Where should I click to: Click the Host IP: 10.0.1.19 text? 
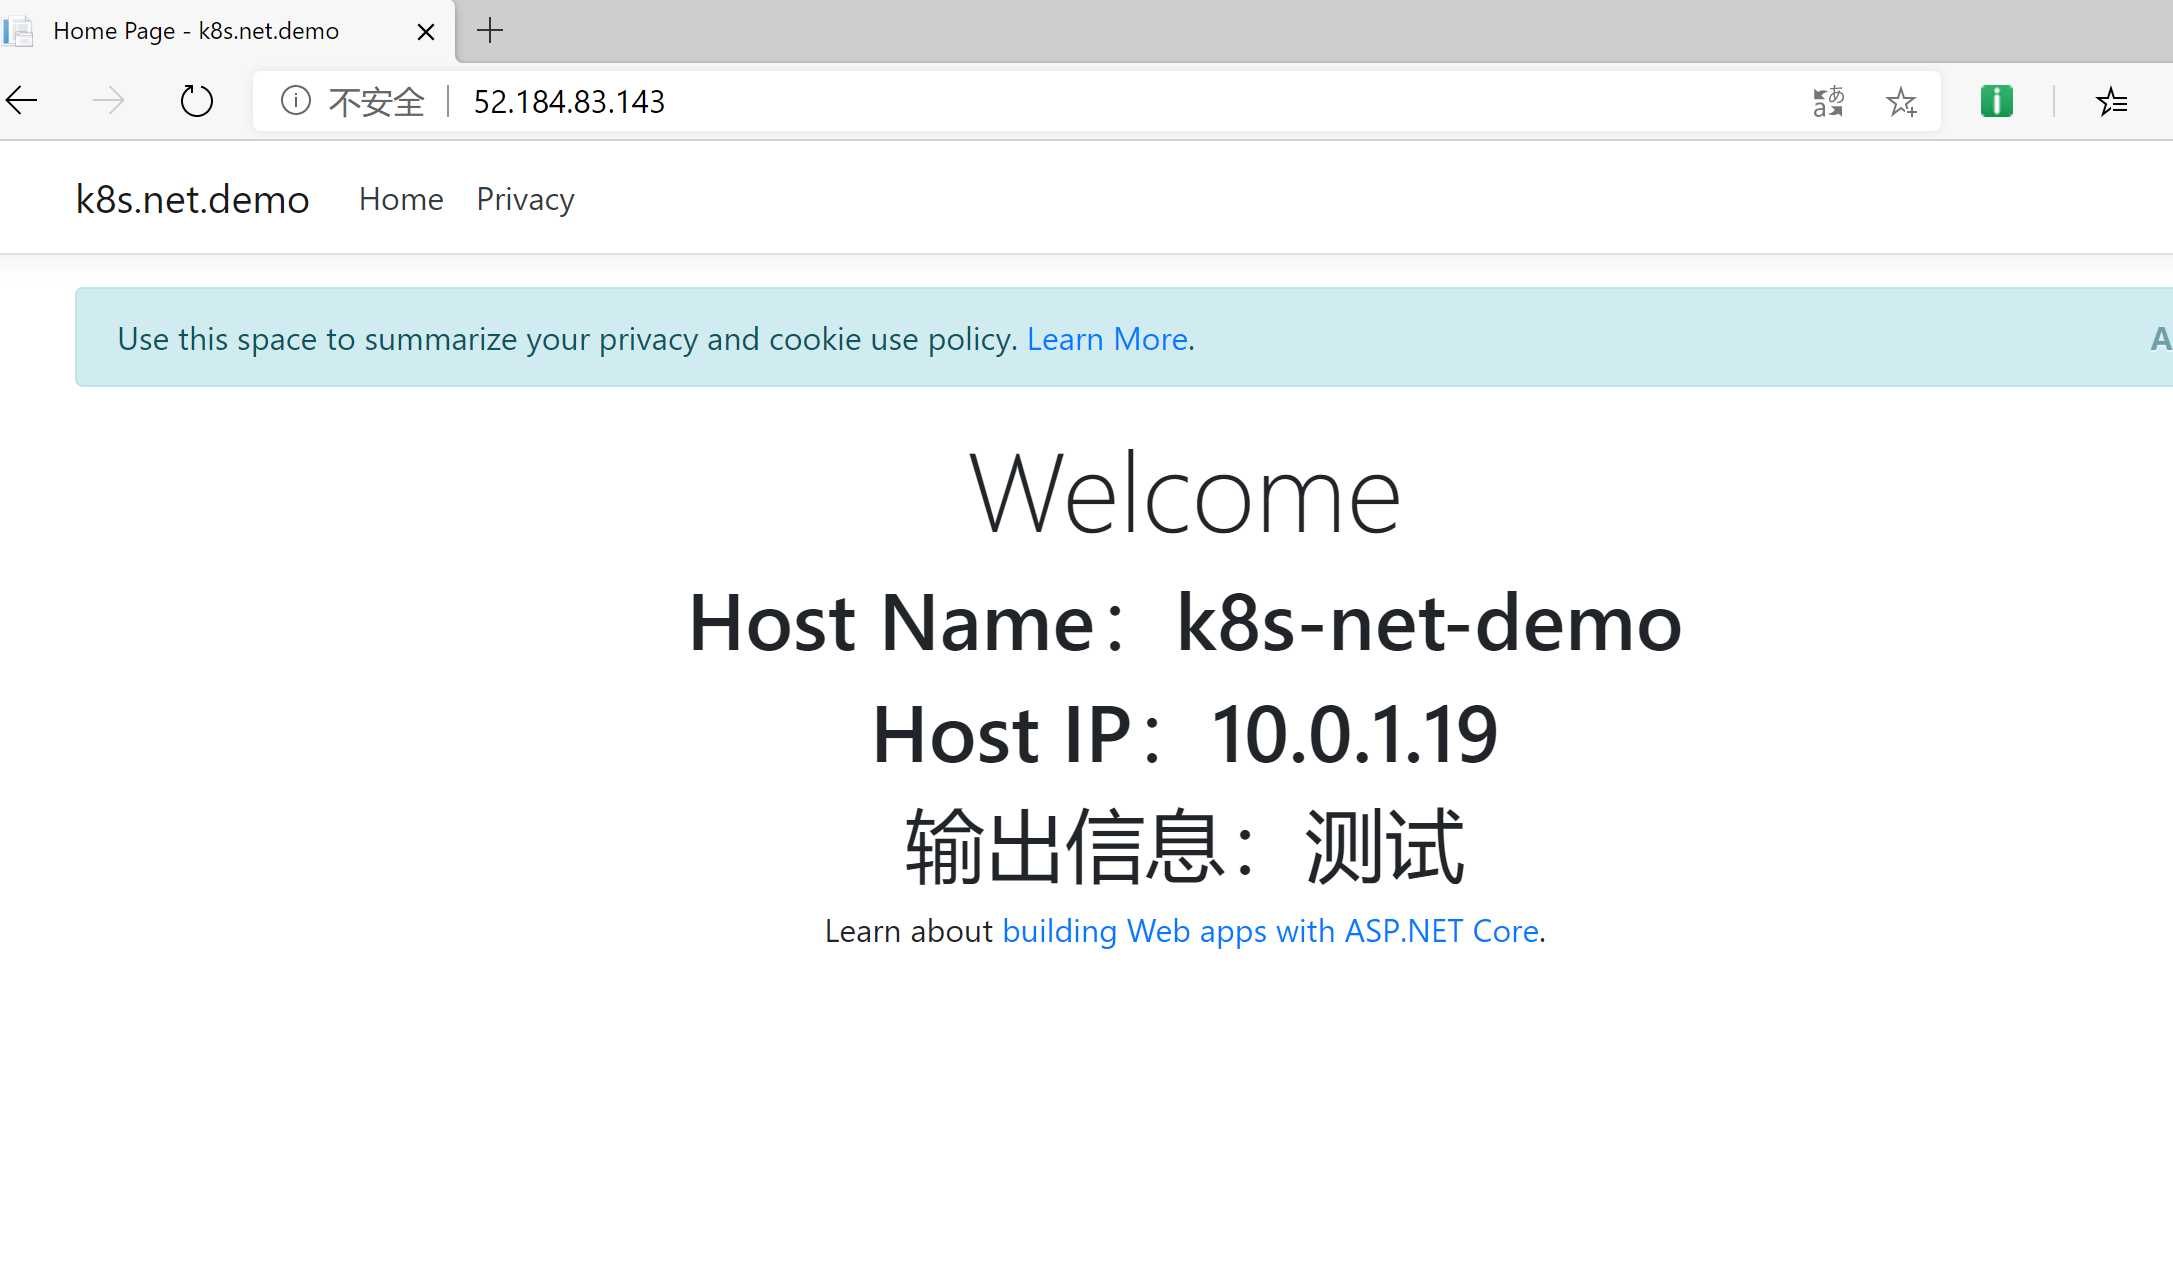point(1185,734)
